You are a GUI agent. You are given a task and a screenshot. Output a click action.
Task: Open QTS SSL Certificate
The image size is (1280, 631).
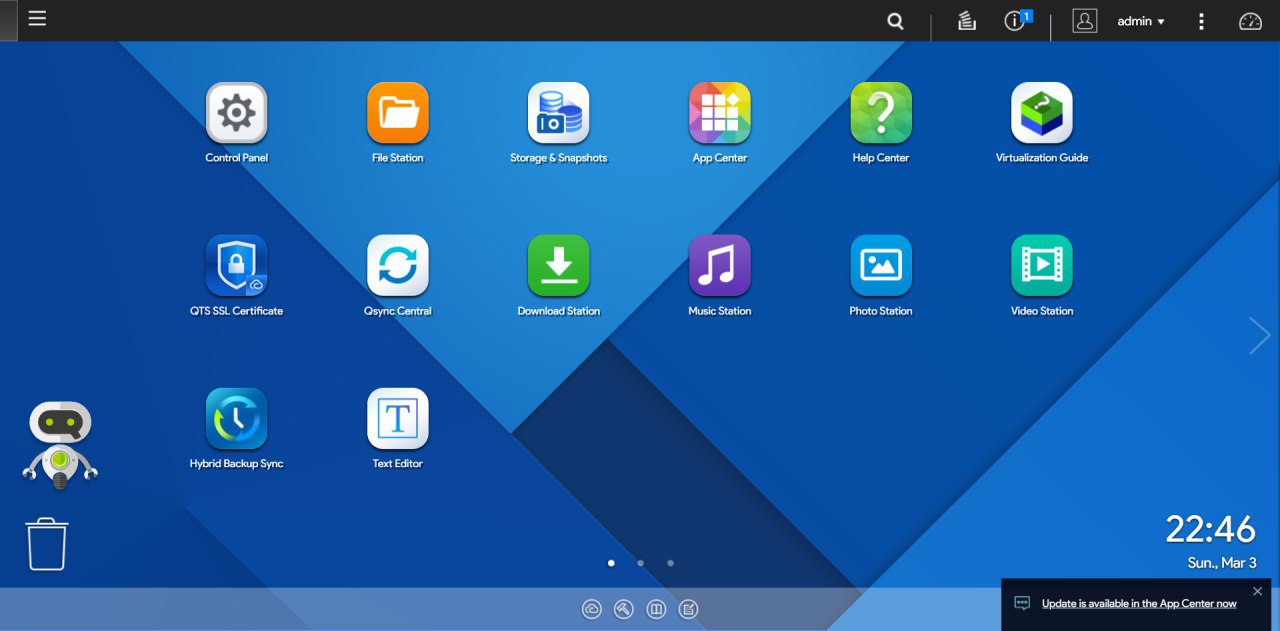(x=236, y=266)
